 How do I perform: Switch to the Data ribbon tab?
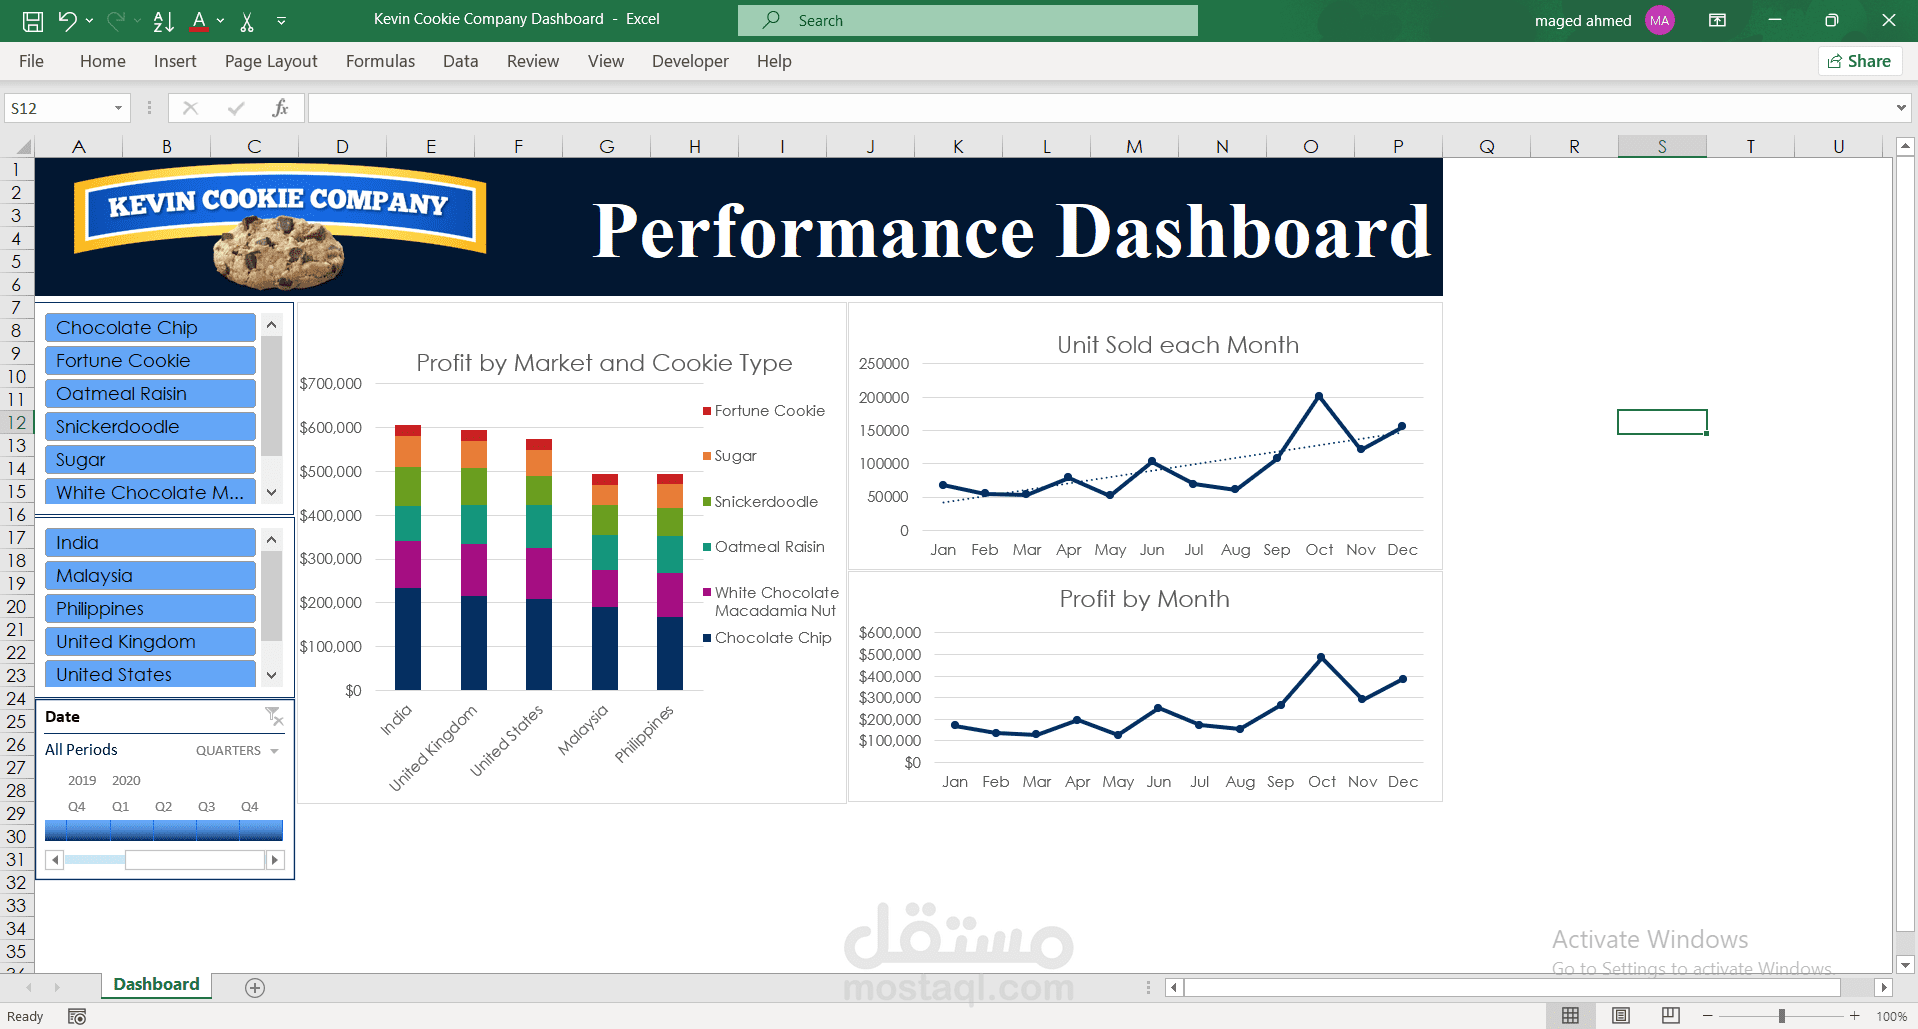point(460,61)
